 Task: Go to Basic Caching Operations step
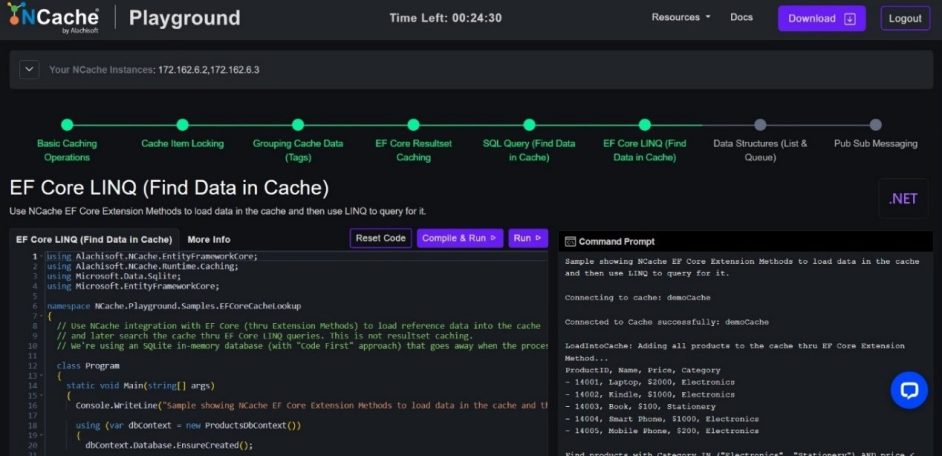[67, 124]
